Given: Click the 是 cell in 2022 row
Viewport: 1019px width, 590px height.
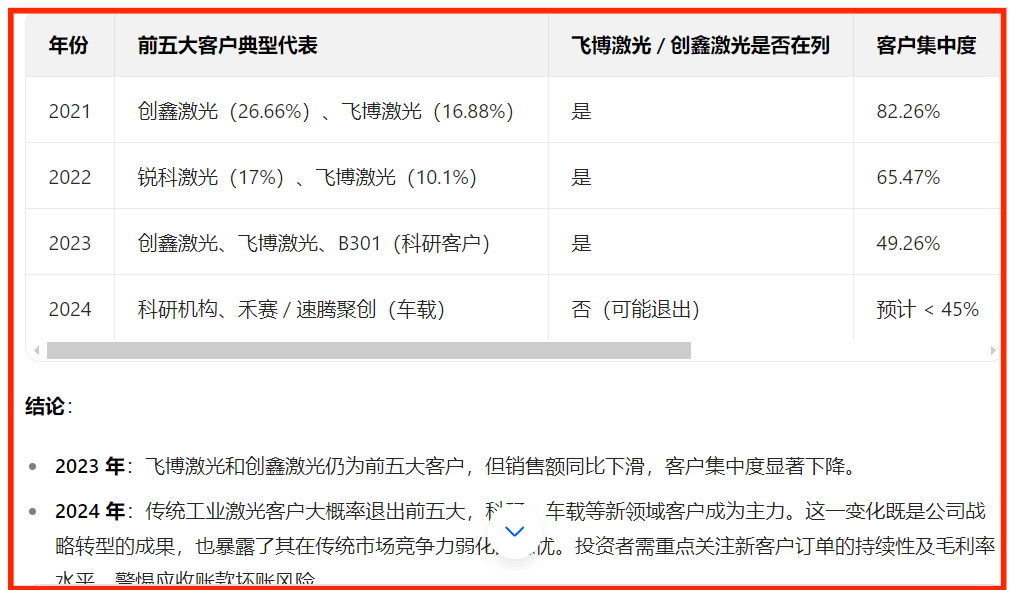Looking at the screenshot, I should tap(581, 177).
